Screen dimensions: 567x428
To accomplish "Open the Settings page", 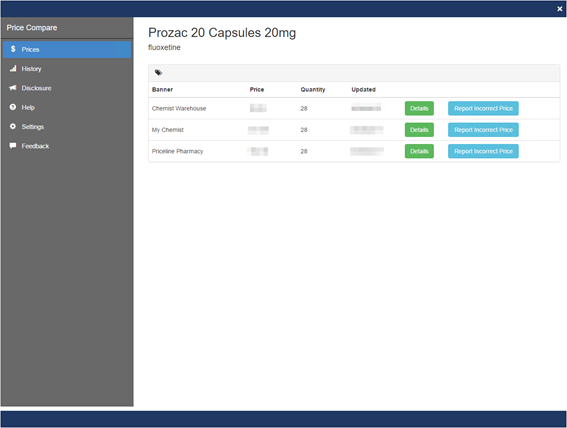I will pos(67,127).
